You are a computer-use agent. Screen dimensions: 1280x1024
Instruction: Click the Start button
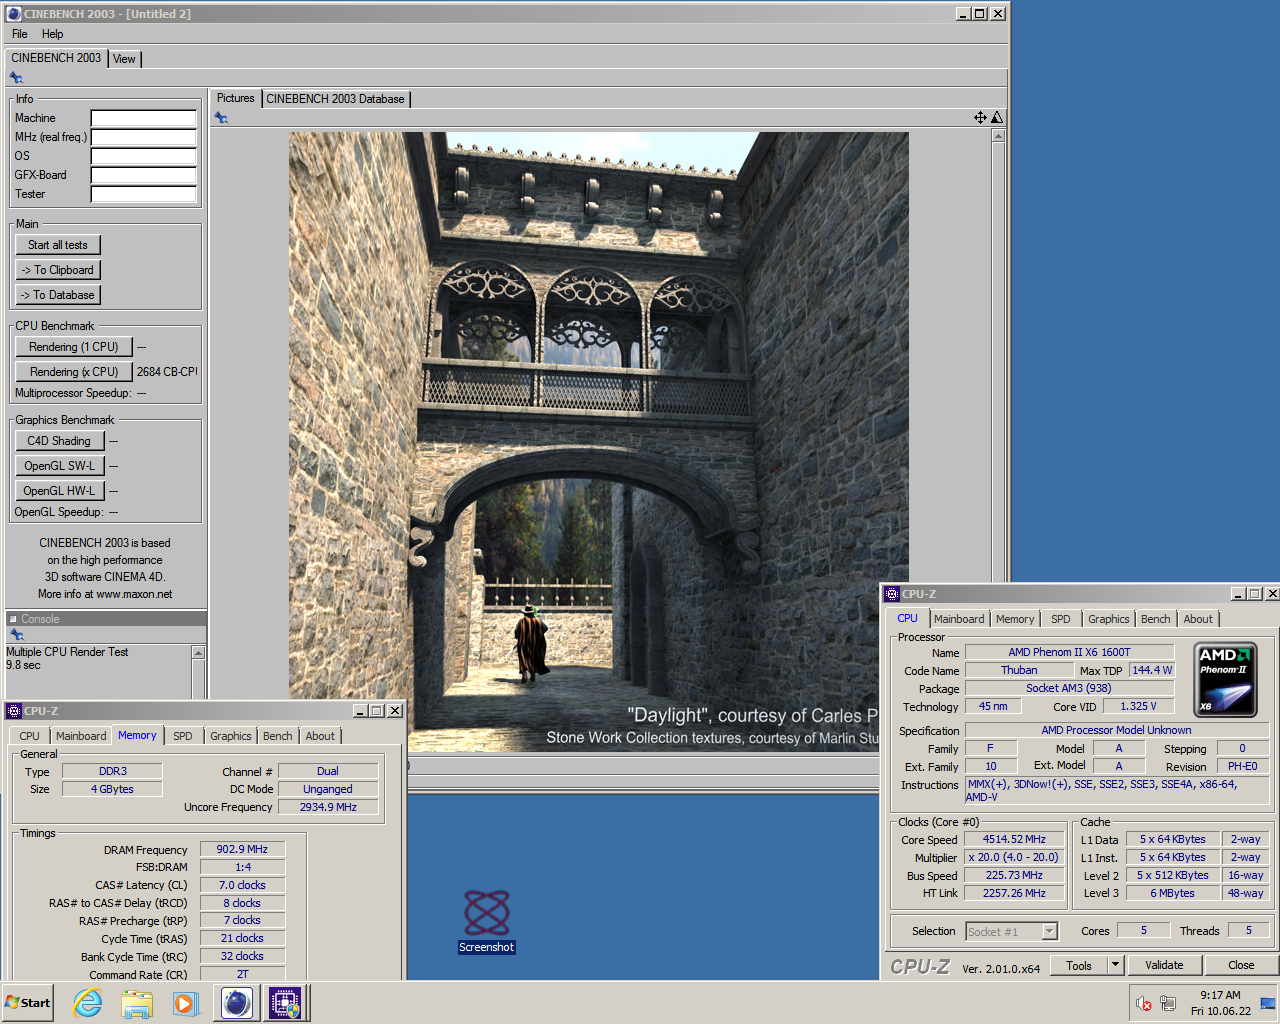click(28, 1002)
